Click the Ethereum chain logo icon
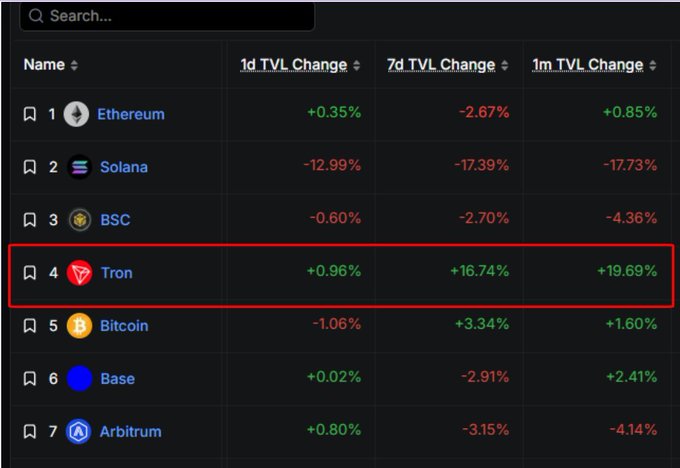680x468 pixels. (76, 114)
